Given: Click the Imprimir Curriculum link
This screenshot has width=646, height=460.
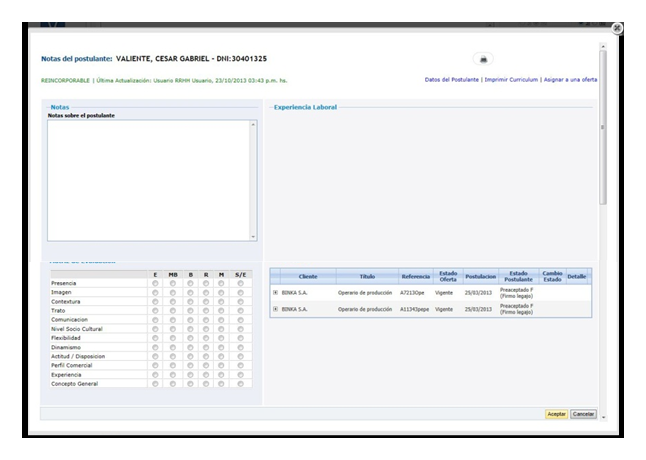Looking at the screenshot, I should [511, 79].
